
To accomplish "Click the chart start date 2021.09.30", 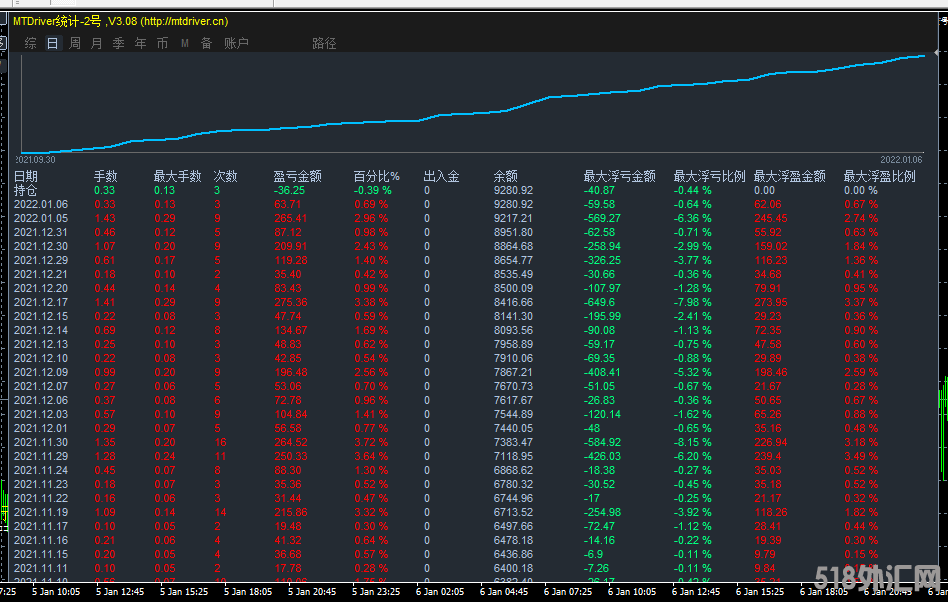I will point(35,160).
